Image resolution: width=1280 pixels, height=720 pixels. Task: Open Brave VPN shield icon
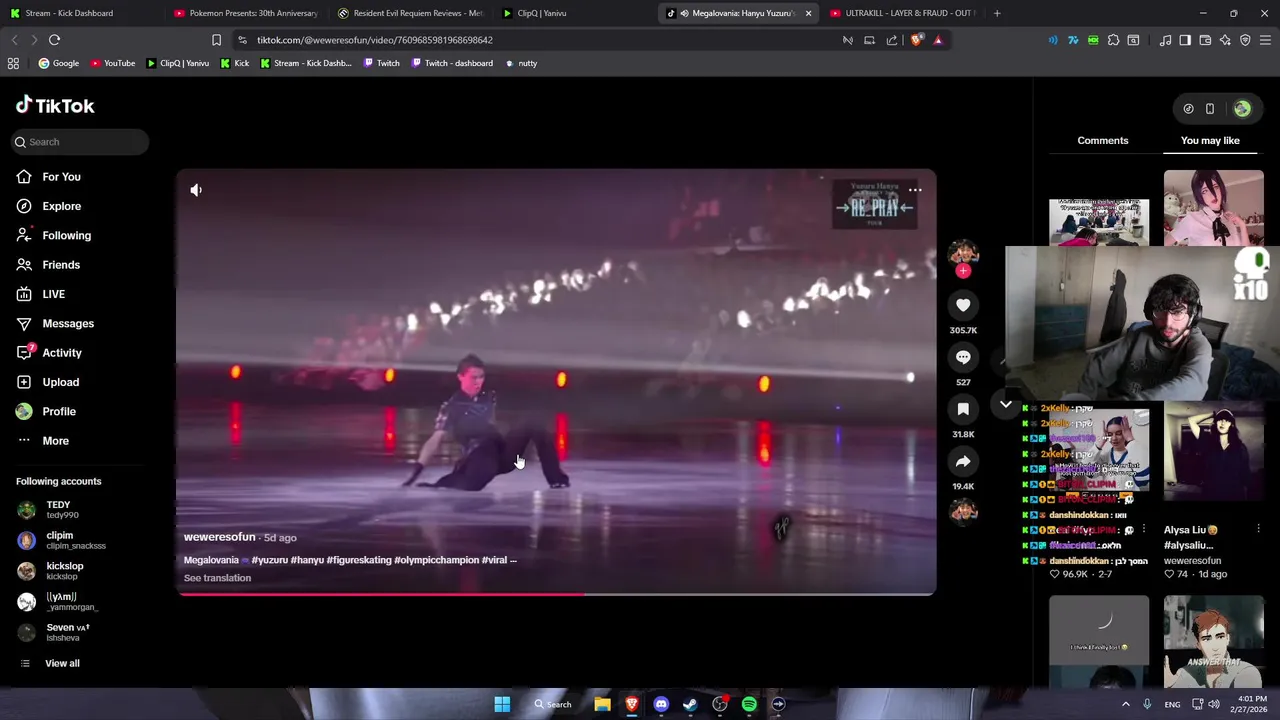tap(1245, 40)
